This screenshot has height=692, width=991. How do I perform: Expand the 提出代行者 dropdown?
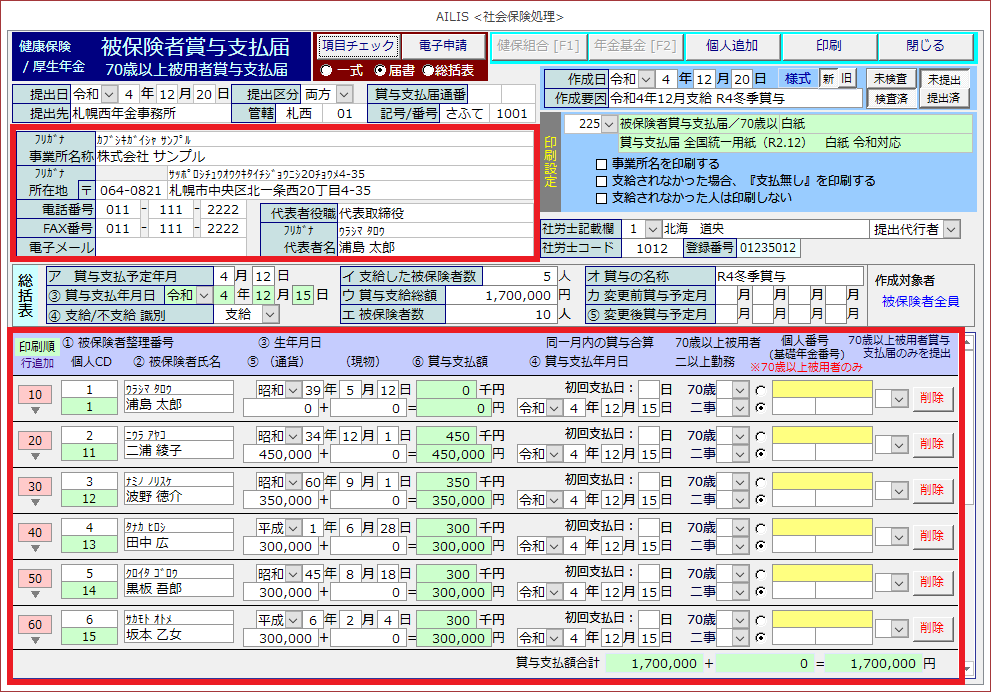[950, 229]
